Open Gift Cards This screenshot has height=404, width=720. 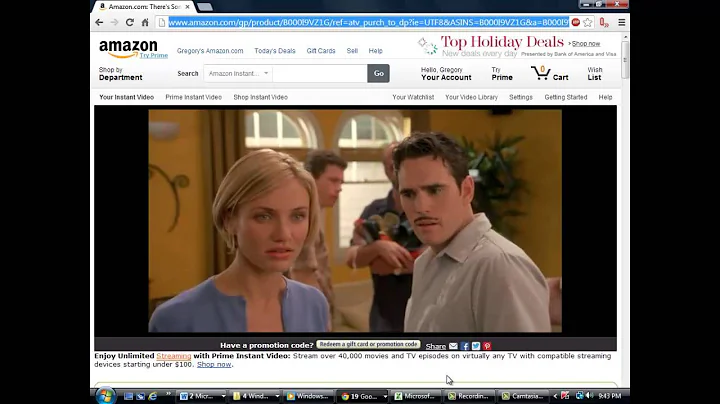click(321, 51)
